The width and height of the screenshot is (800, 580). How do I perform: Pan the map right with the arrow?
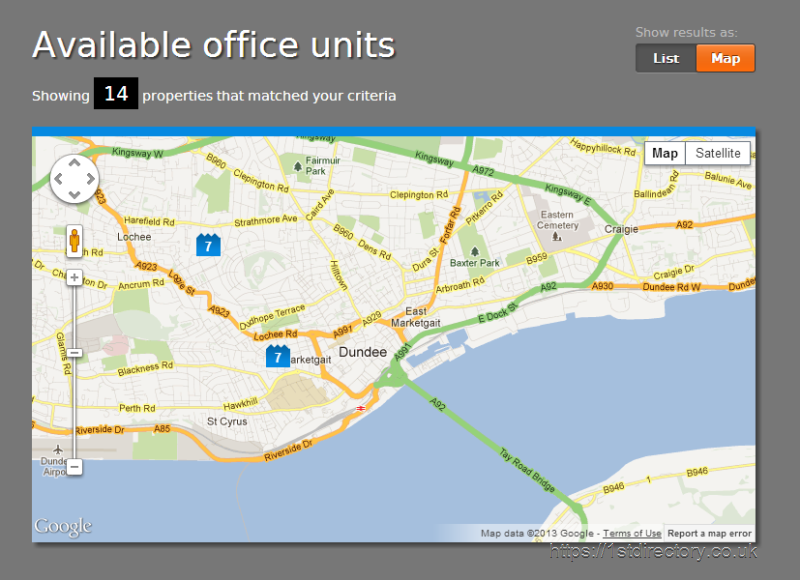coord(91,179)
